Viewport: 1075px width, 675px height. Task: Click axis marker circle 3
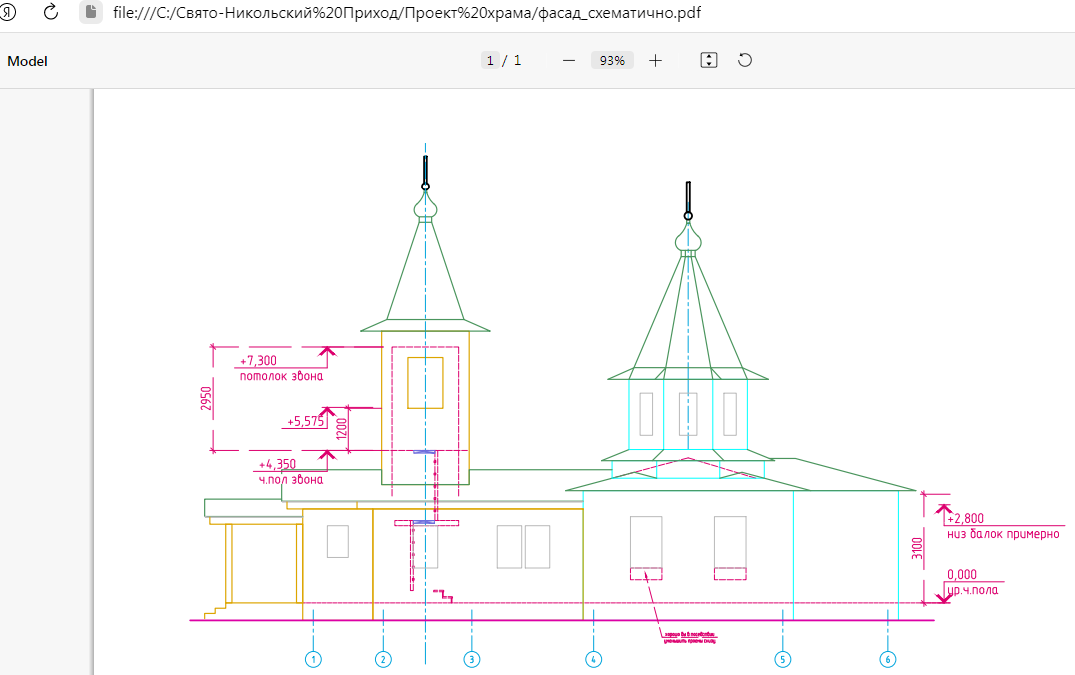point(472,660)
